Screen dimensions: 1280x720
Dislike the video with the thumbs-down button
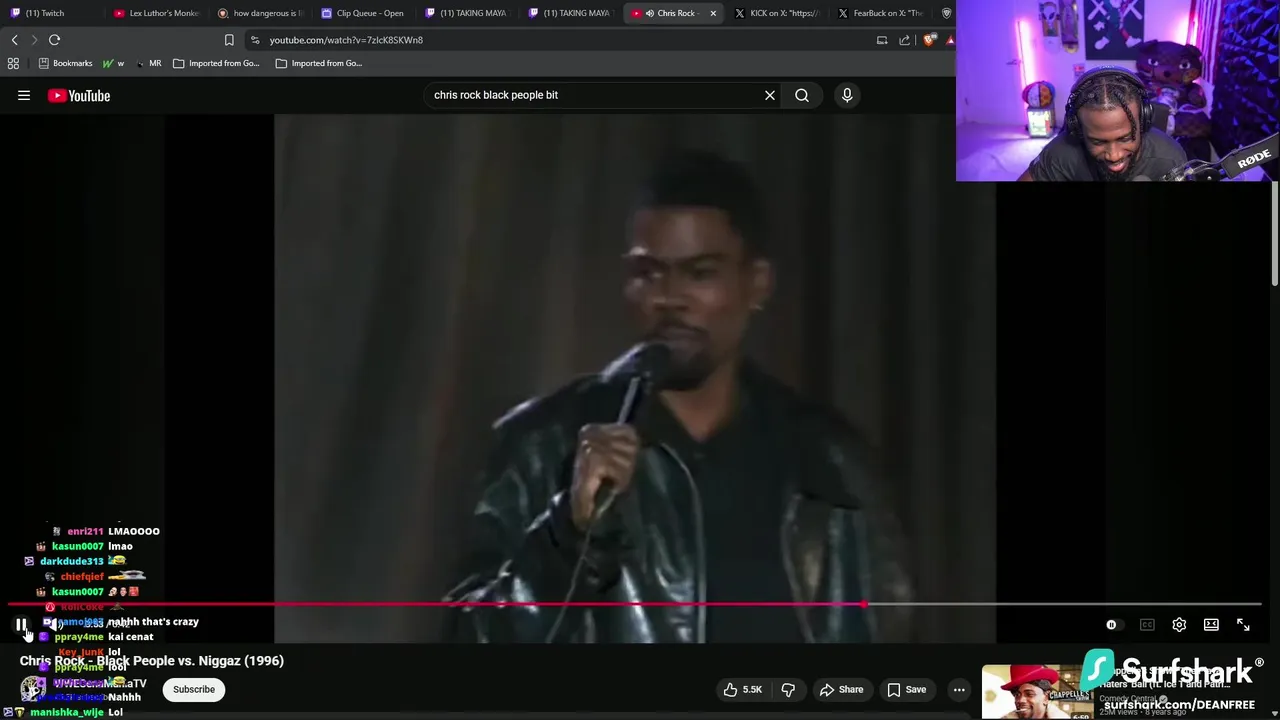click(788, 689)
